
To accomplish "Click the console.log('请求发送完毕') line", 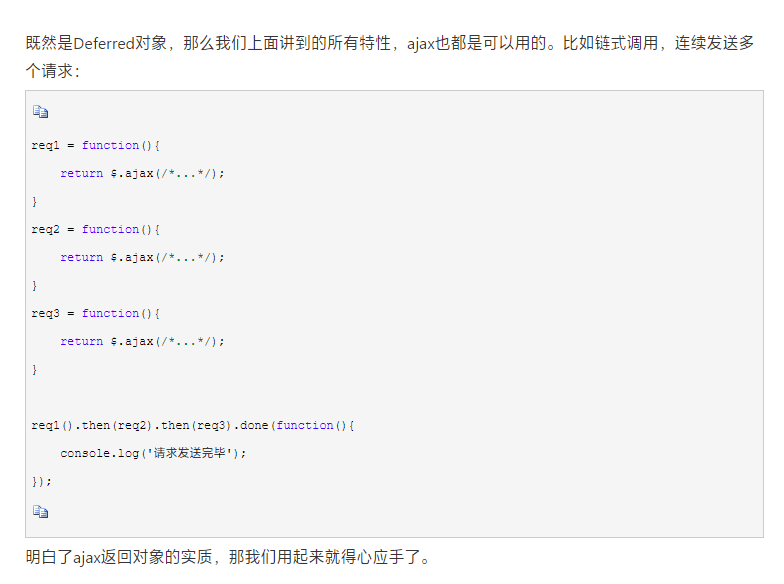I will point(153,454).
